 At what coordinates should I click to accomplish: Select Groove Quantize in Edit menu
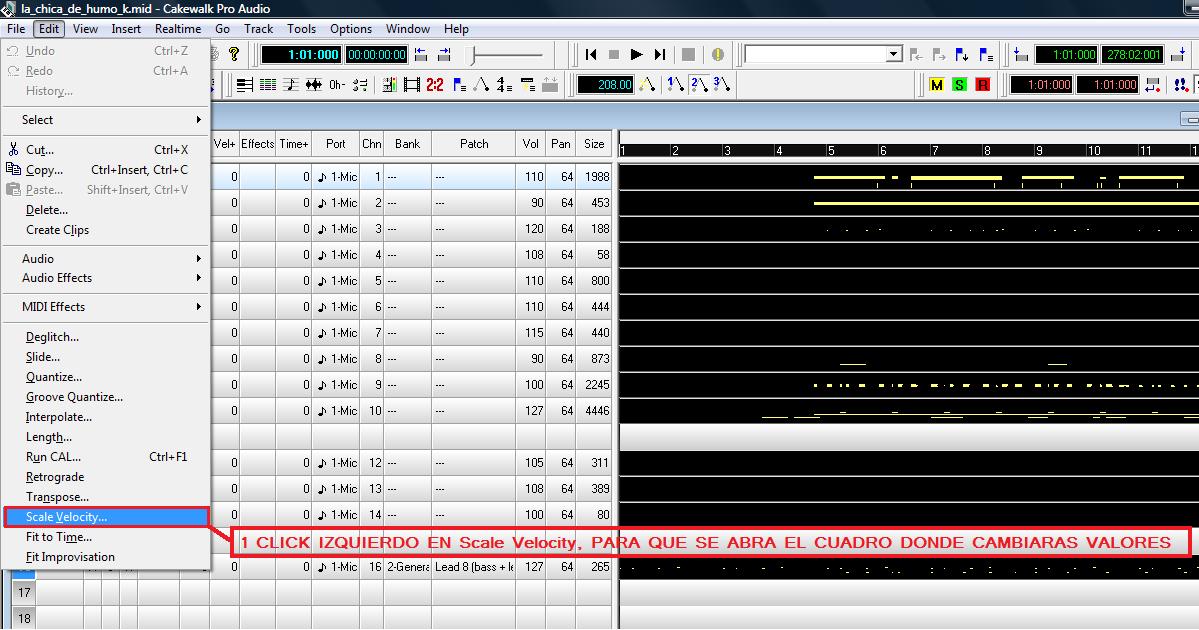pyautogui.click(x=106, y=397)
